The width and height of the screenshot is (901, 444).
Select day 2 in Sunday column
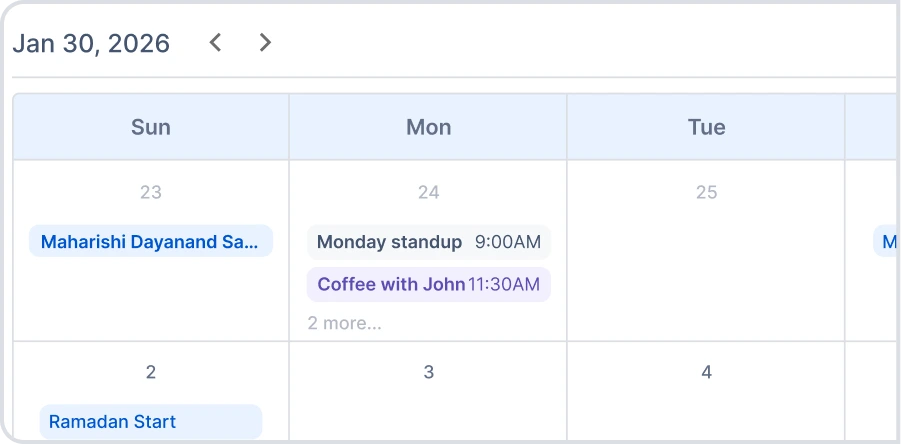click(151, 372)
